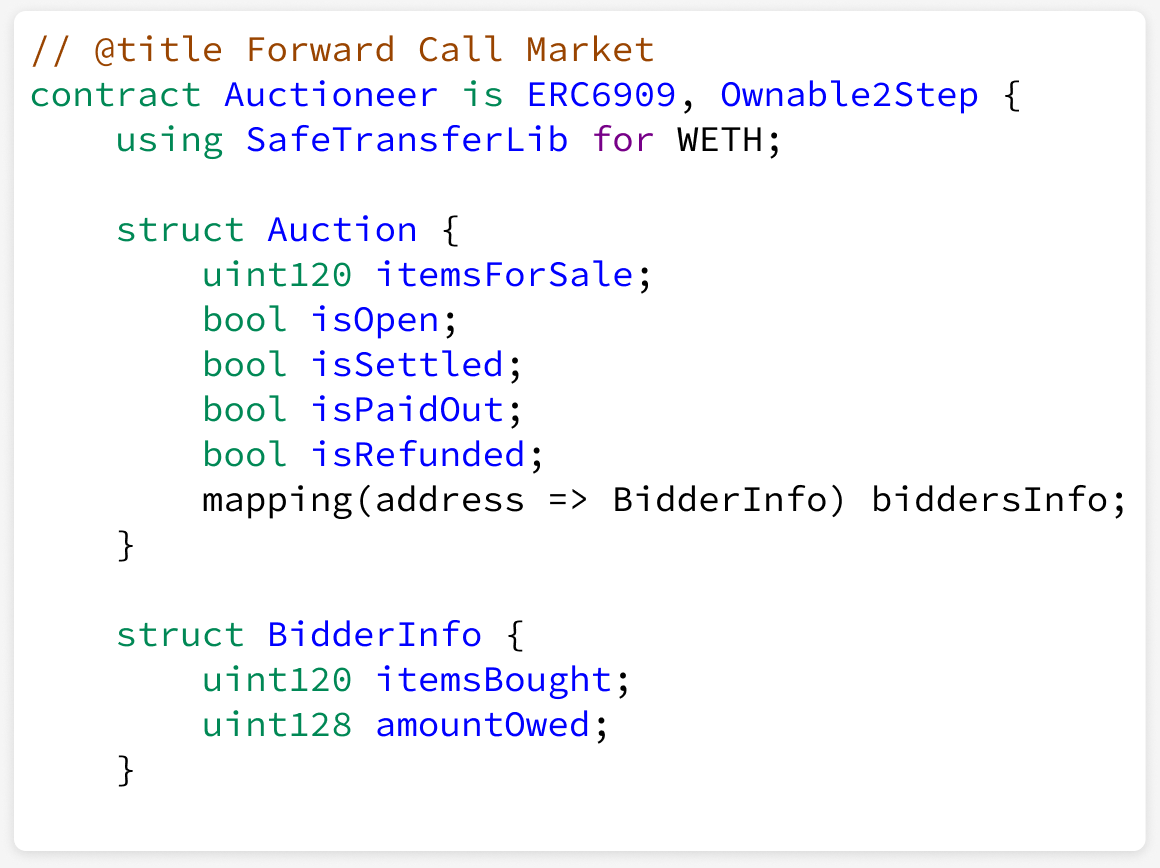Click the WETH identifier in using statement

coord(720,141)
